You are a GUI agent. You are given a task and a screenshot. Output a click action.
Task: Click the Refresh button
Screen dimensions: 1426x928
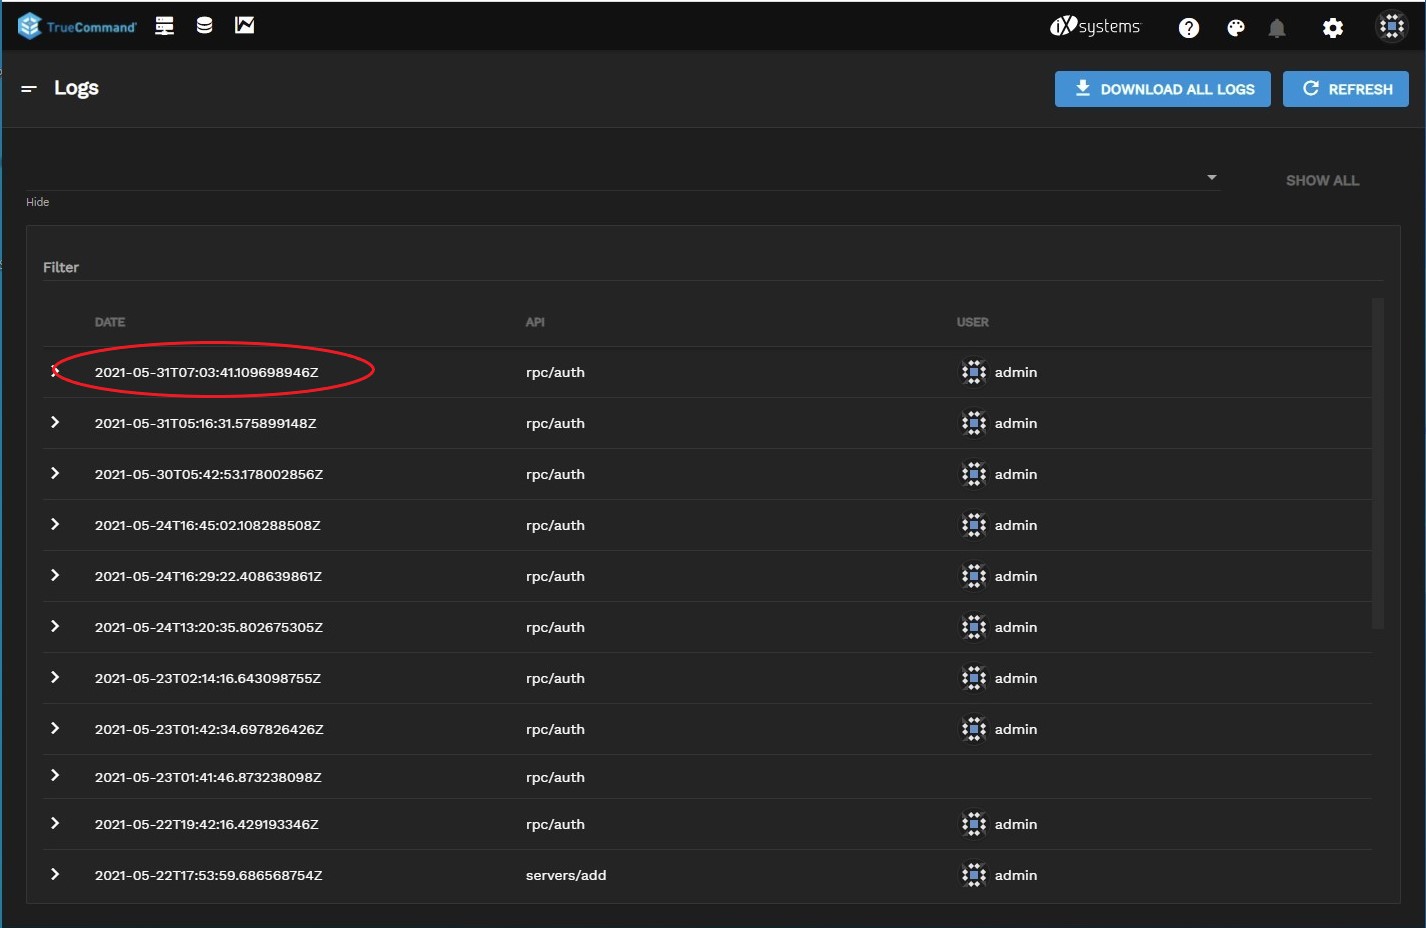click(x=1346, y=89)
